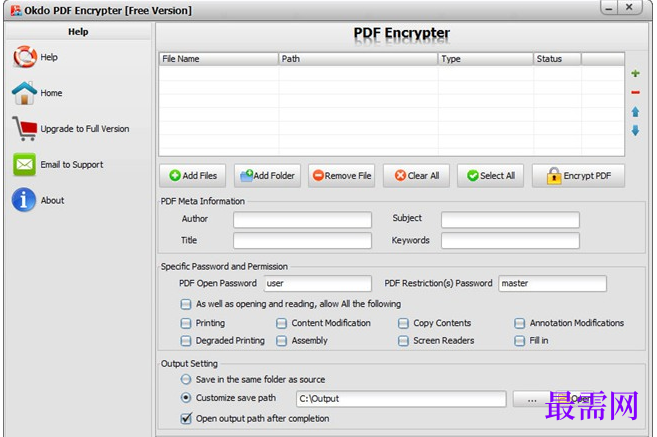Click the lifebuoy Help icon
657x437 pixels.
(x=25, y=57)
